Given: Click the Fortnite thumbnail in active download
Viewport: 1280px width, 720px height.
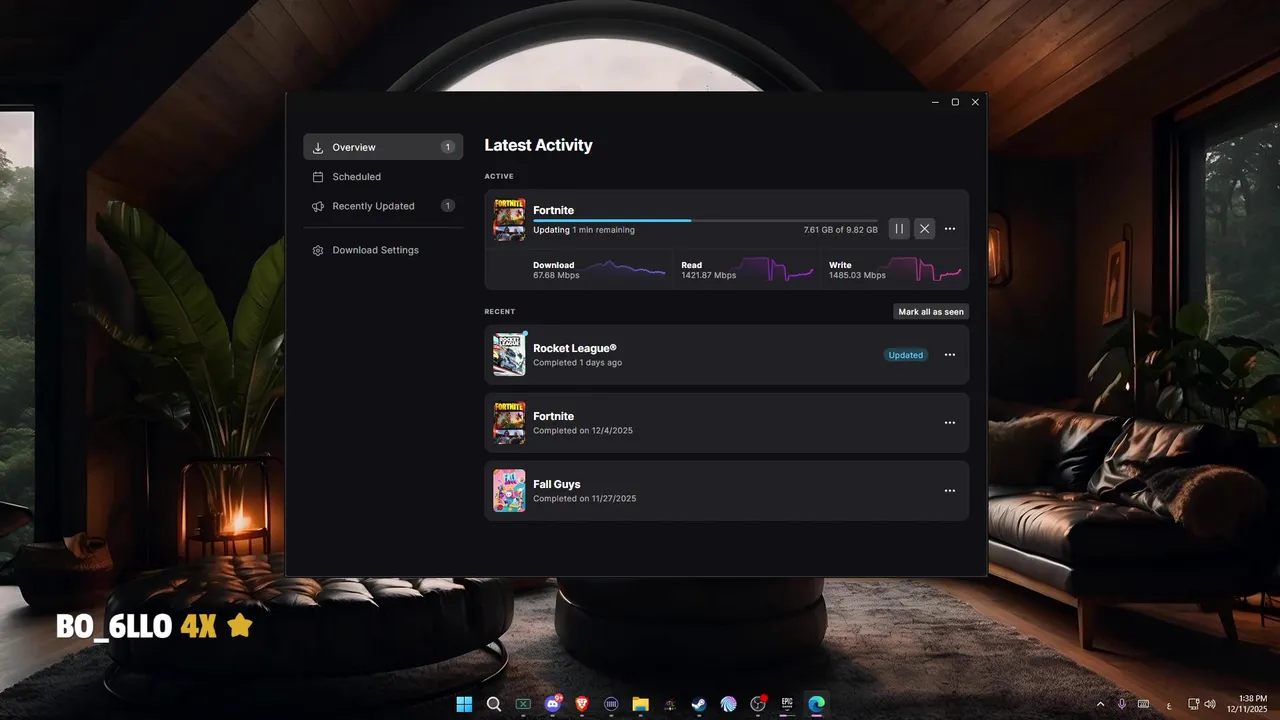Looking at the screenshot, I should coord(509,219).
